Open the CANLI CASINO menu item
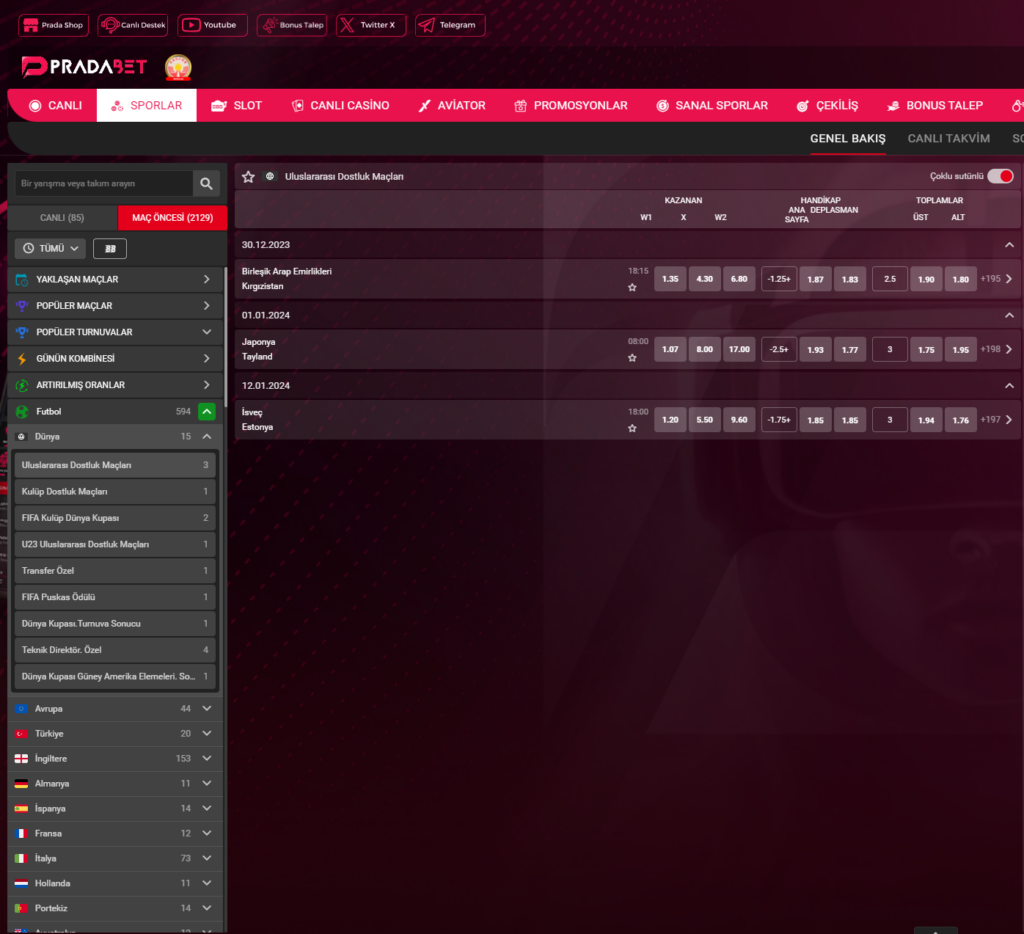This screenshot has height=934, width=1024. click(340, 106)
